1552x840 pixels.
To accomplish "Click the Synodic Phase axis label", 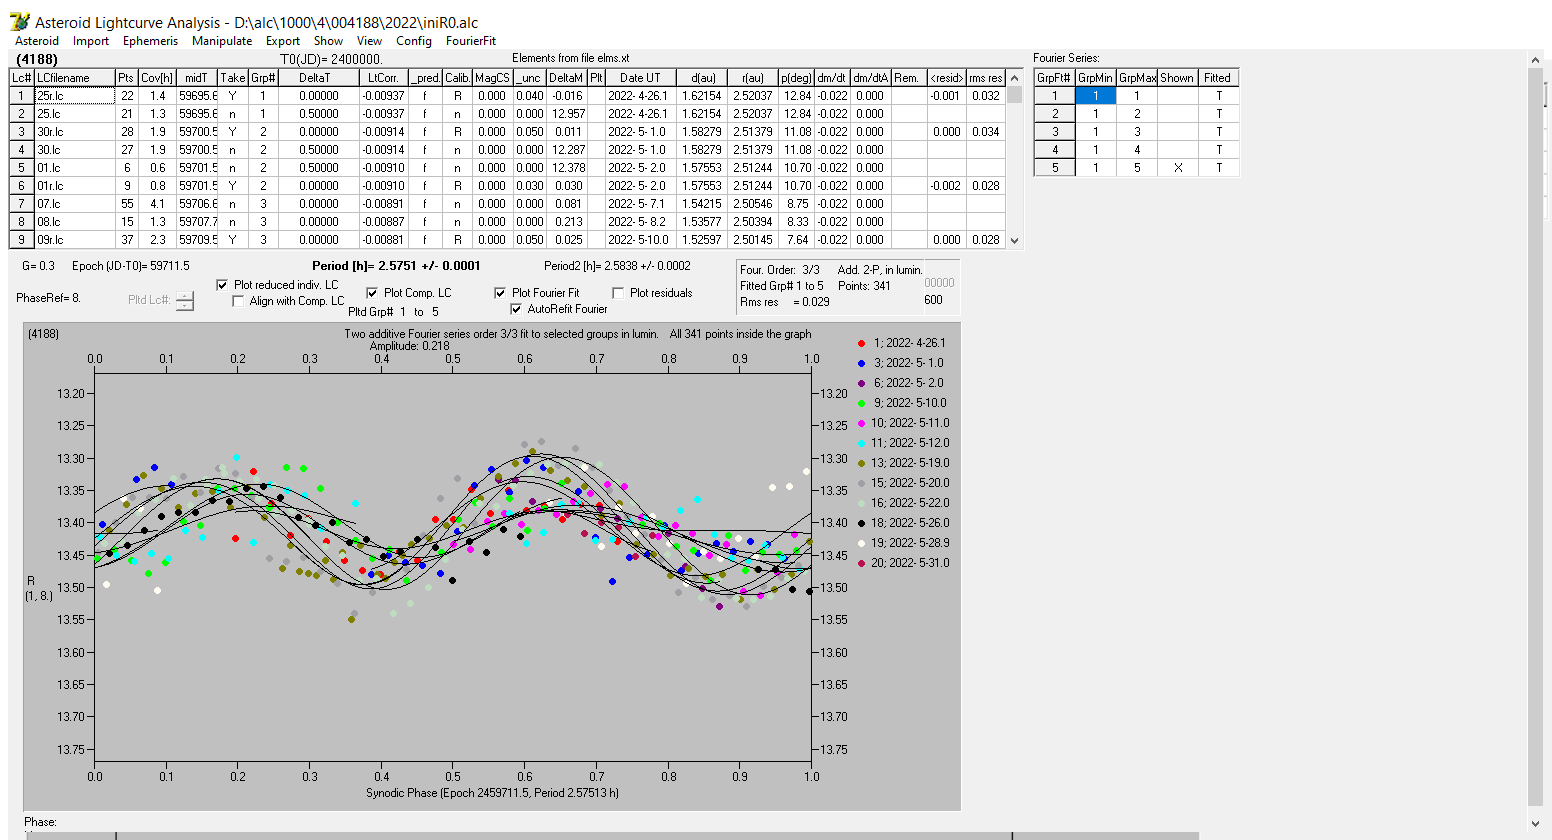I will (492, 793).
